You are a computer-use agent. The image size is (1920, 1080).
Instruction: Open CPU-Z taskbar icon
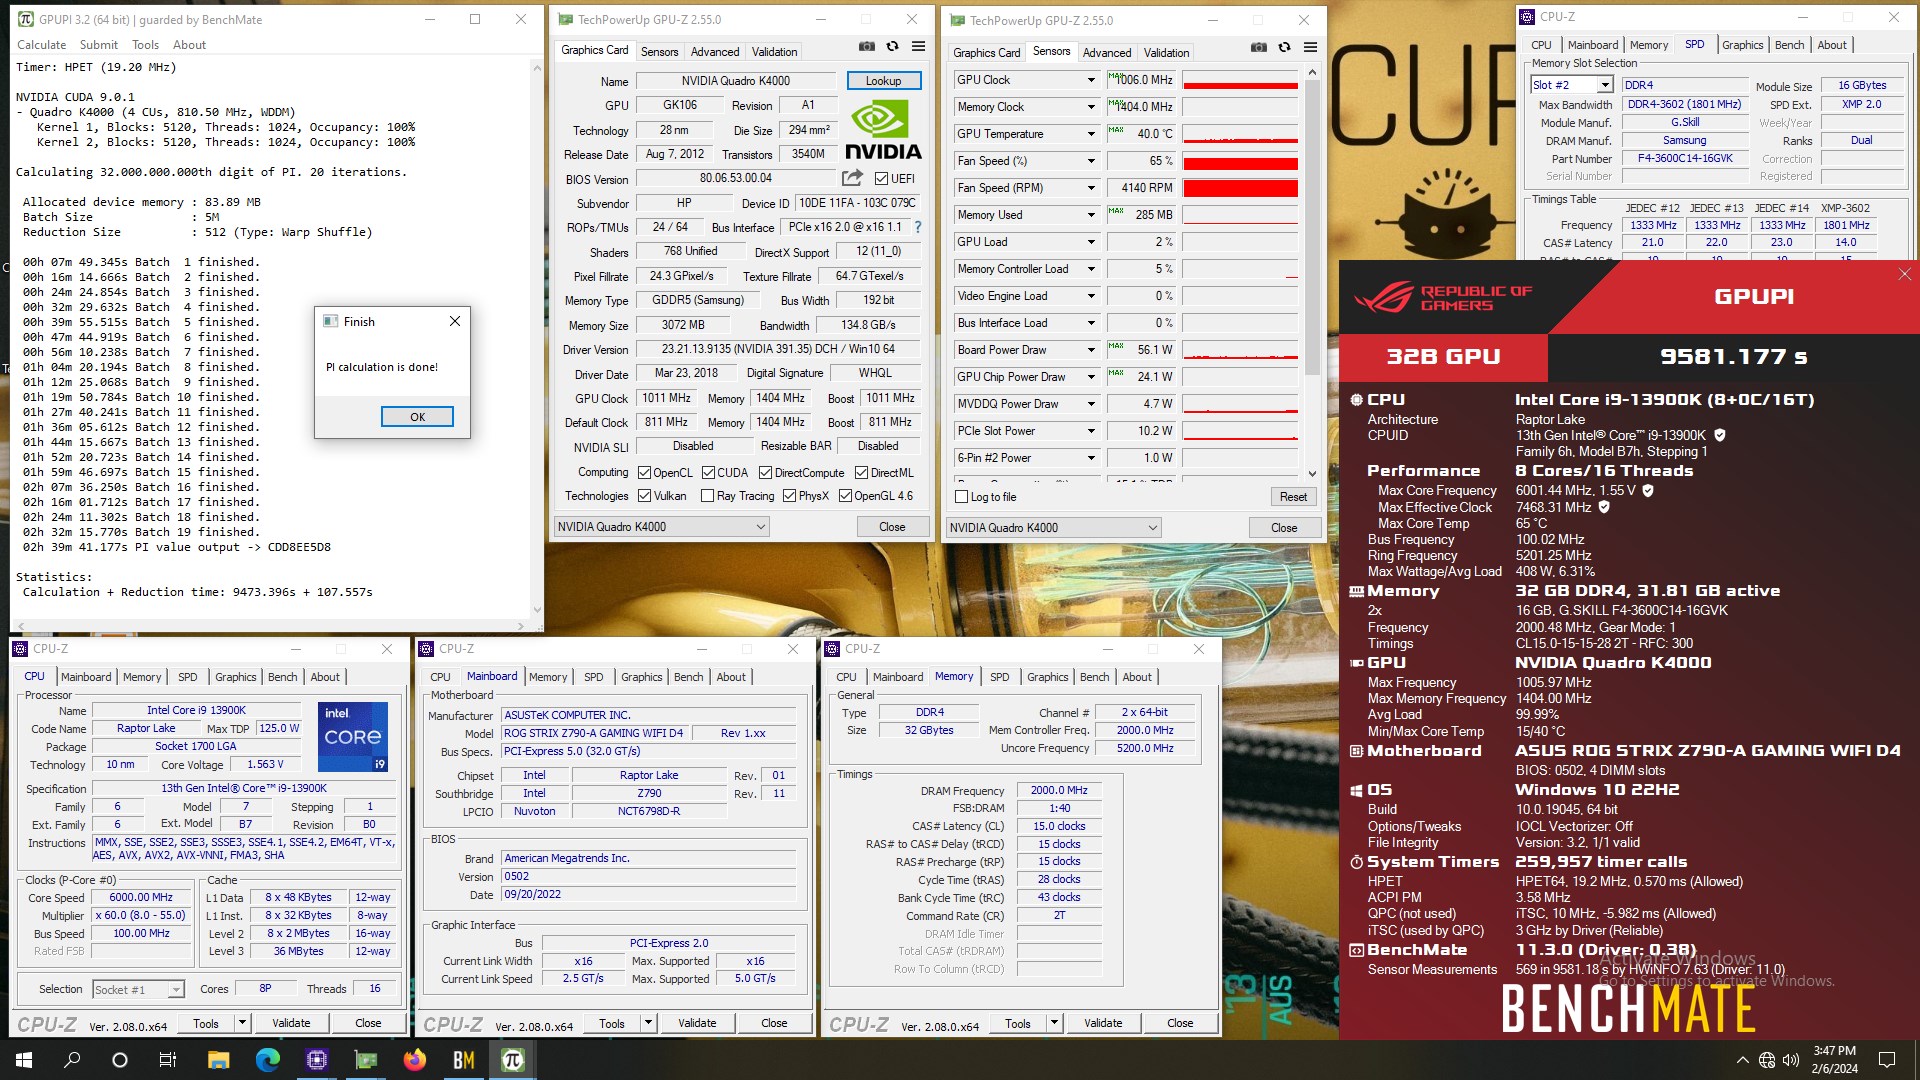tap(316, 1060)
